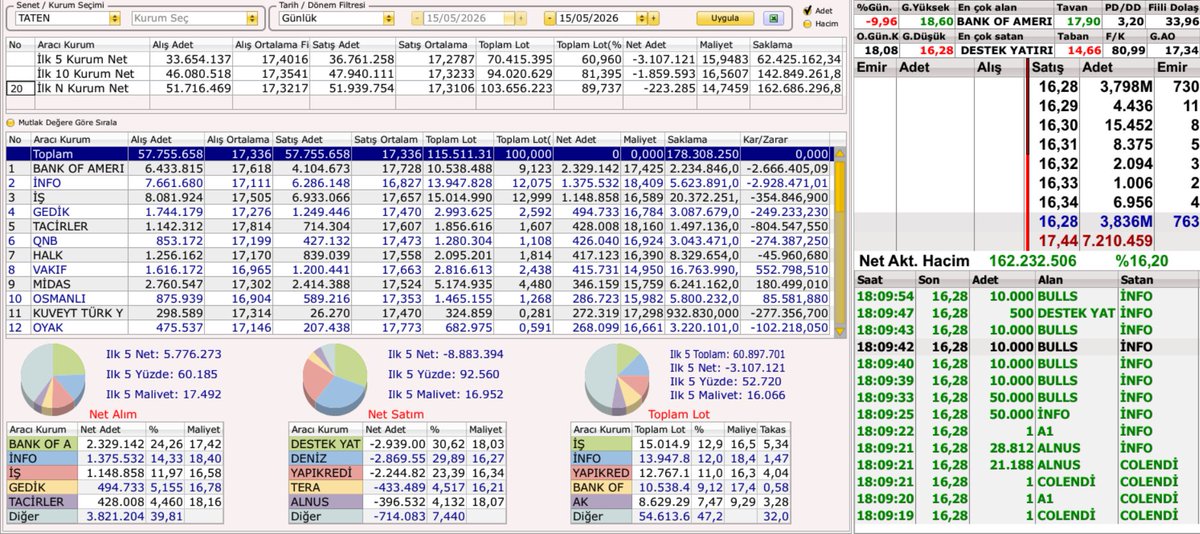This screenshot has width=1200, height=534.
Task: Toggle the Adet checkbox
Action: coord(808,10)
